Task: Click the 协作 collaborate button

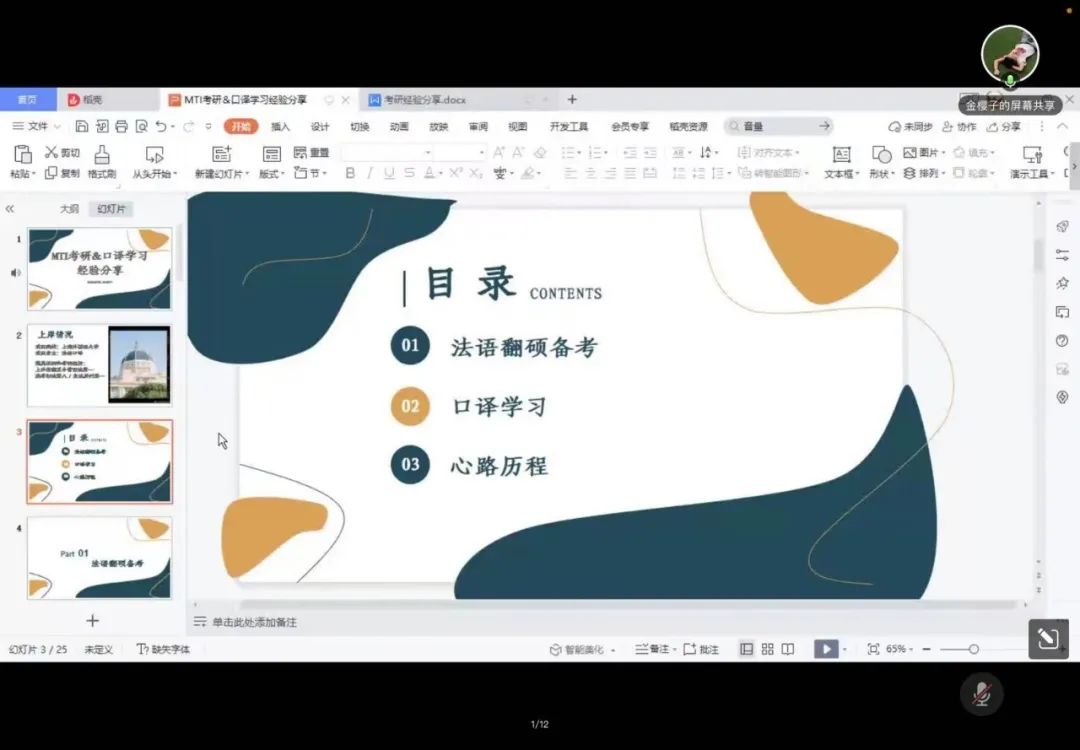Action: pos(960,127)
